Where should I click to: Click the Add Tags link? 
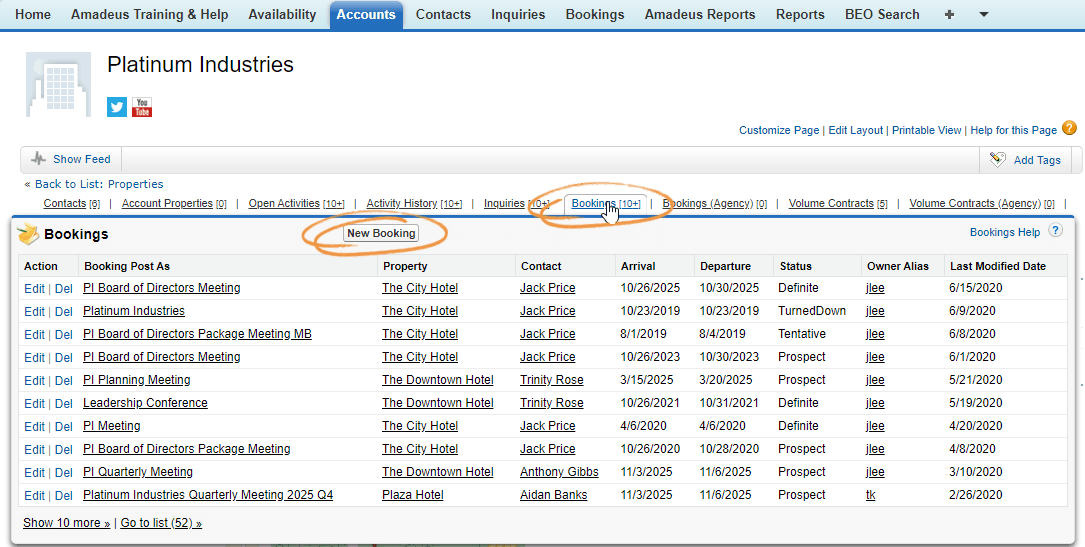coord(1037,160)
